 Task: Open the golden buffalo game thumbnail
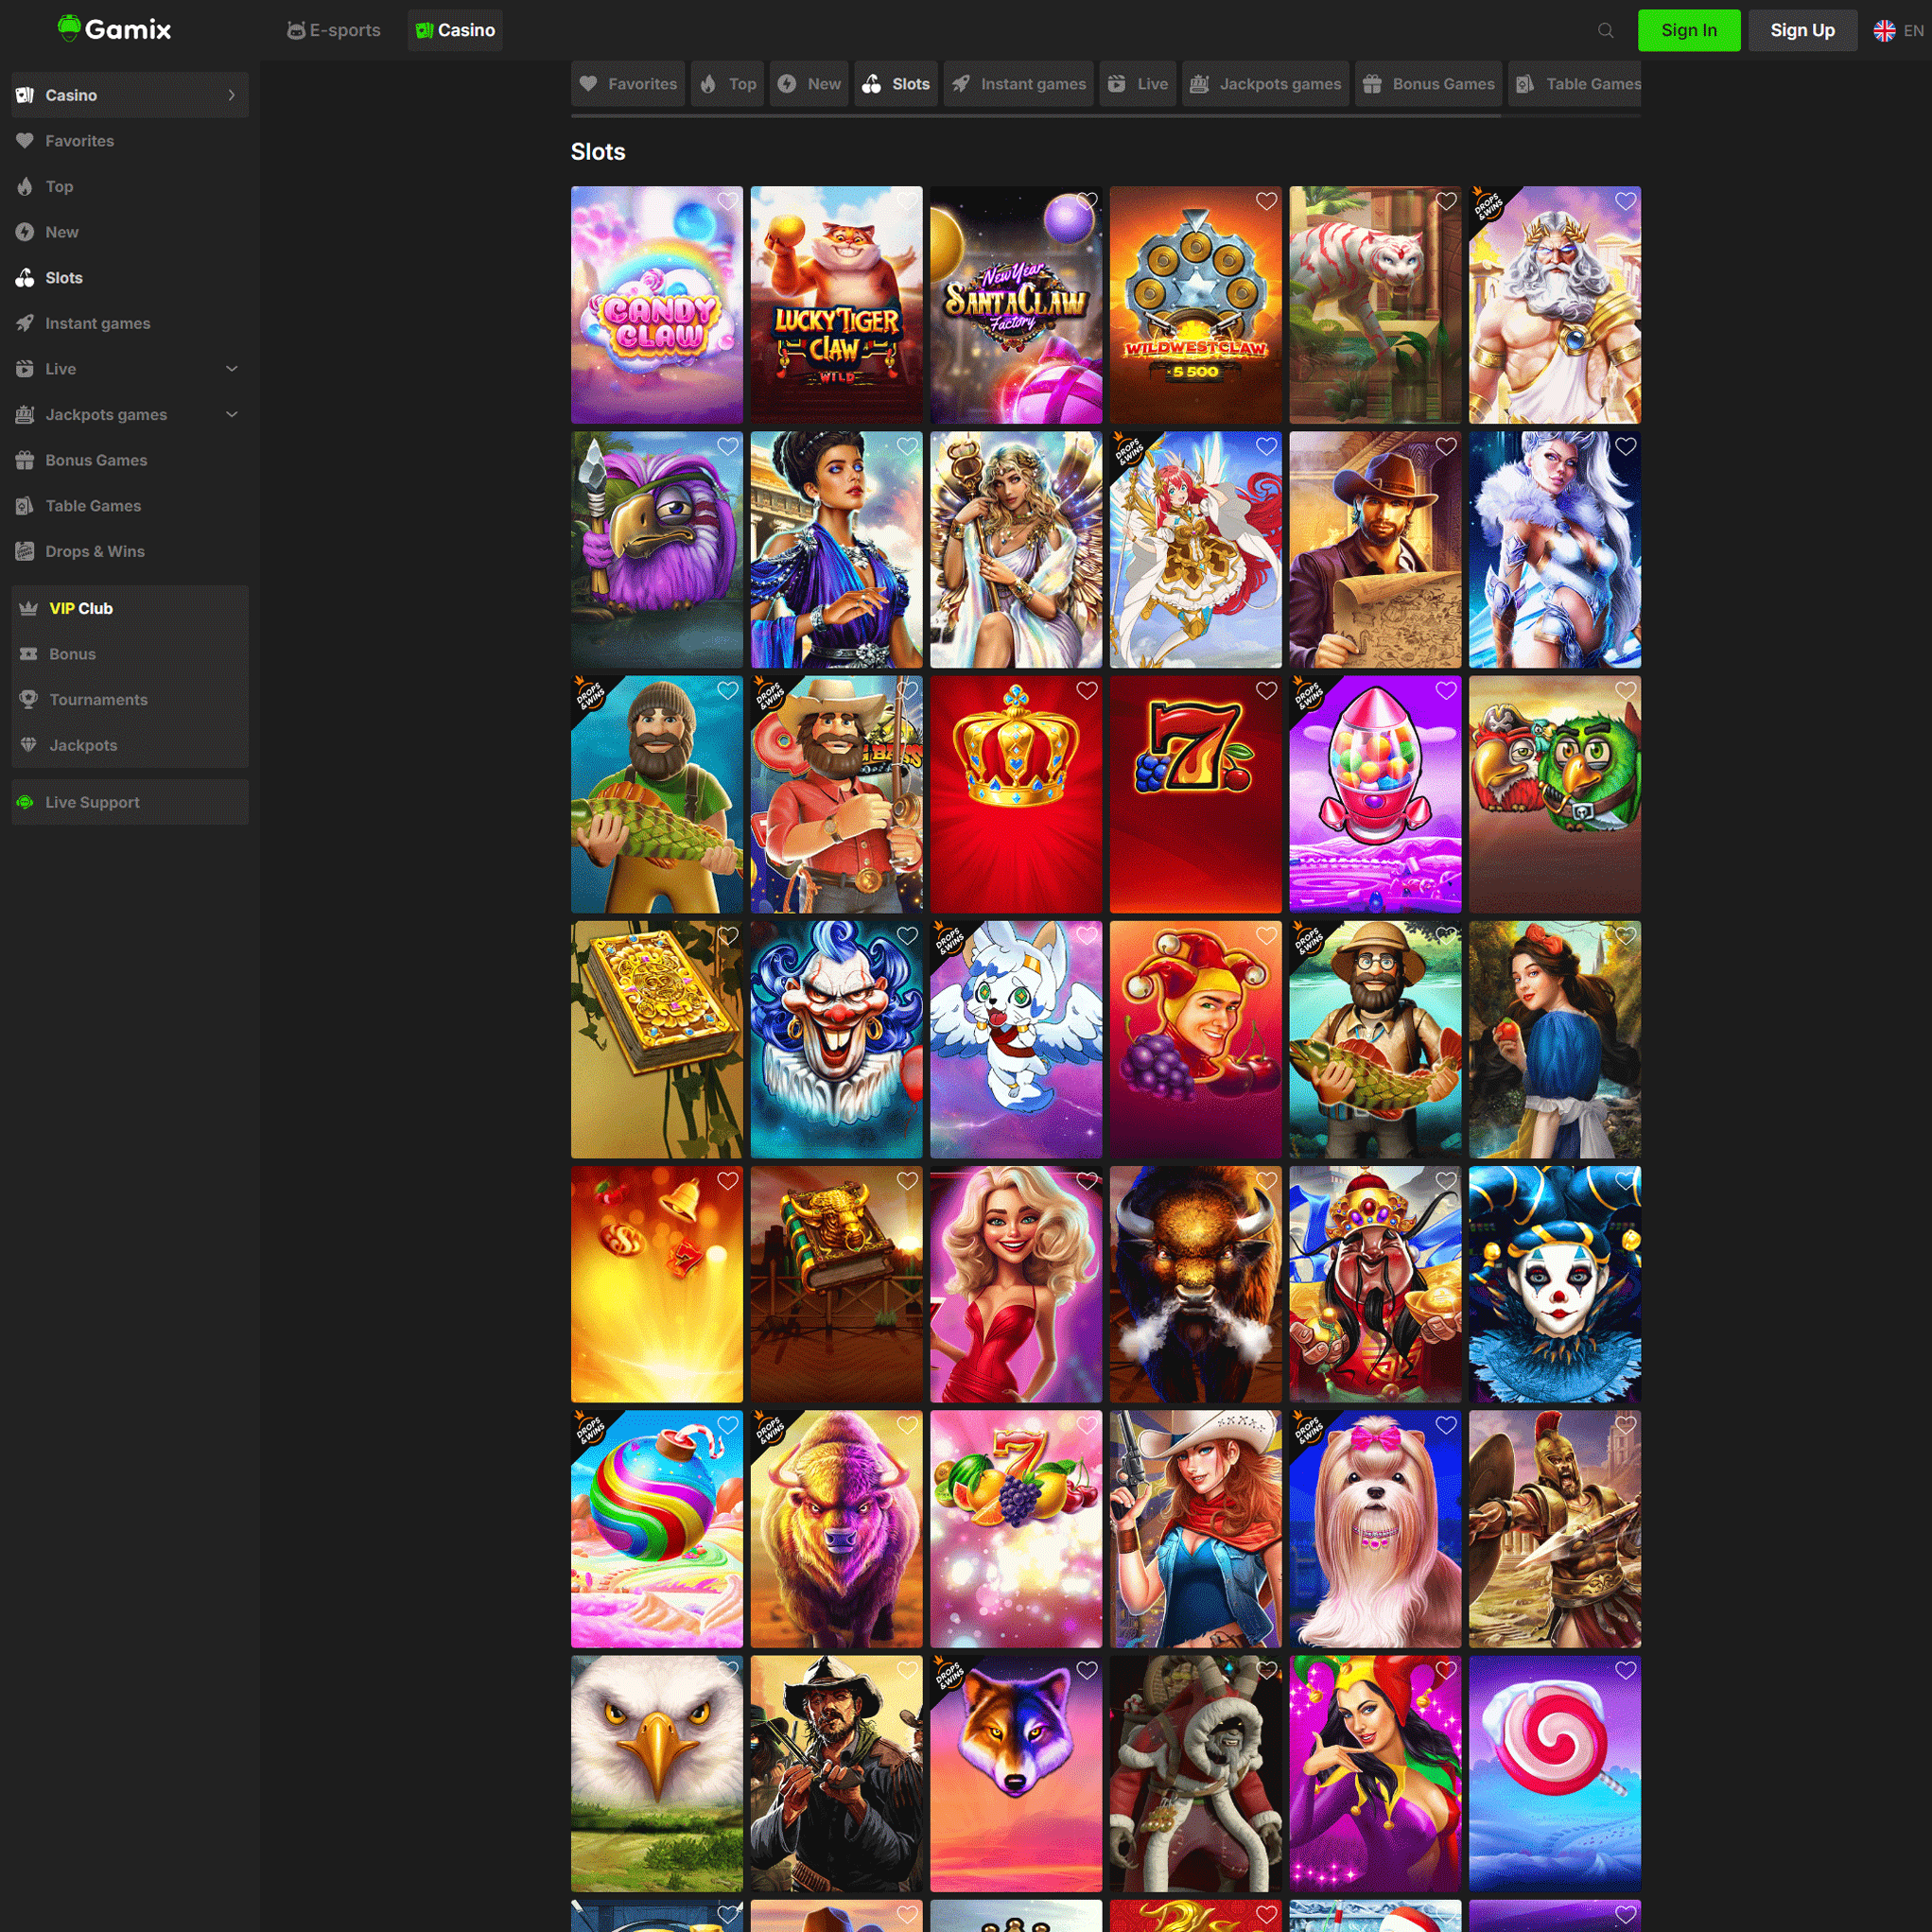pos(836,1528)
